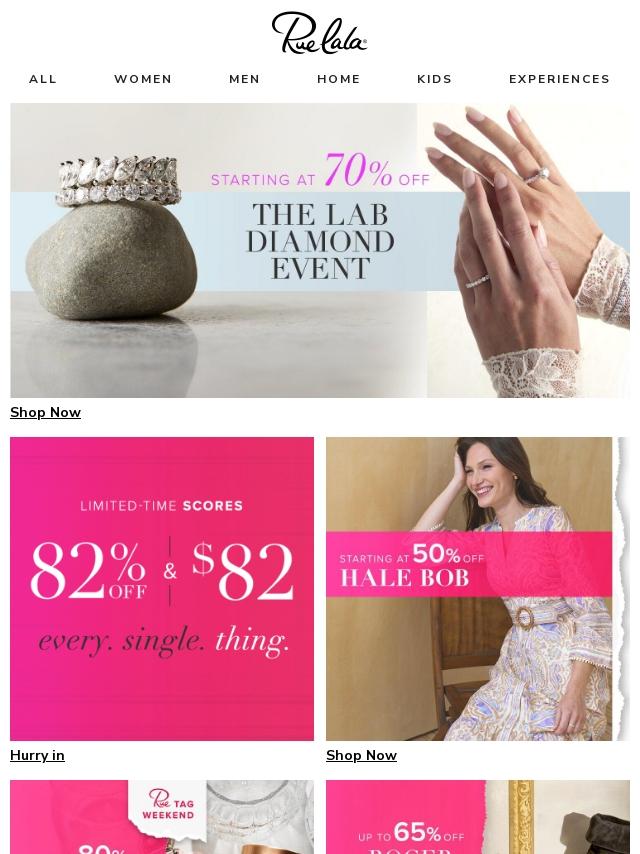Go to the MEN section

click(x=245, y=79)
